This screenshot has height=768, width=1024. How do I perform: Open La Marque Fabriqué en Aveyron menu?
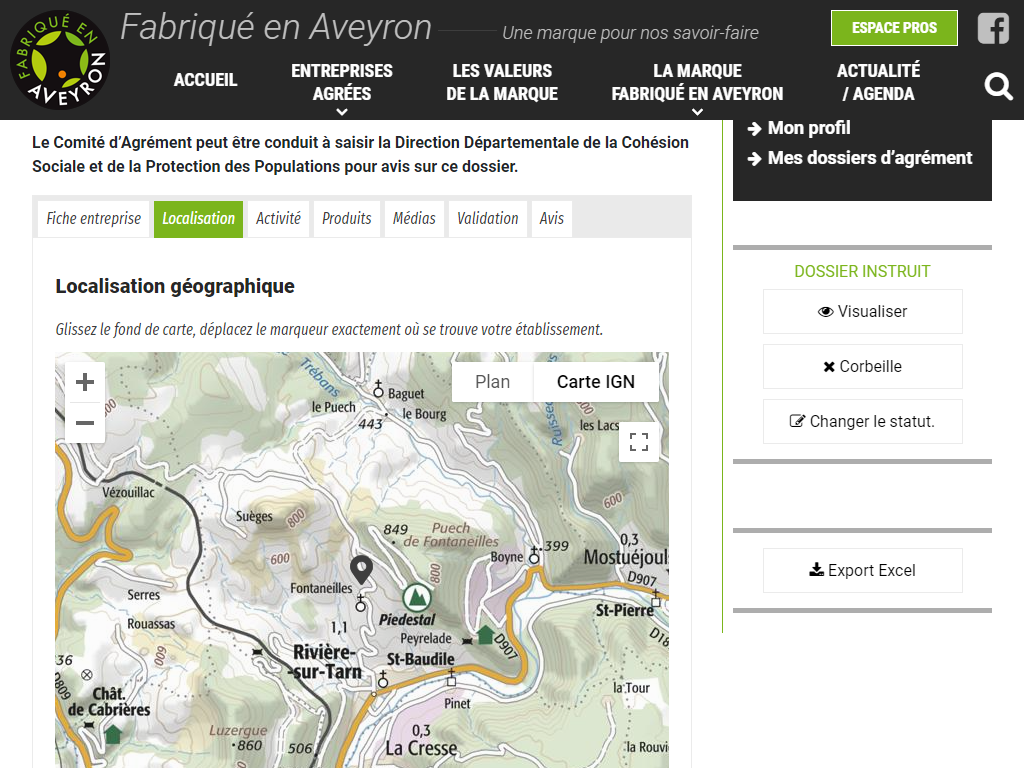[697, 82]
